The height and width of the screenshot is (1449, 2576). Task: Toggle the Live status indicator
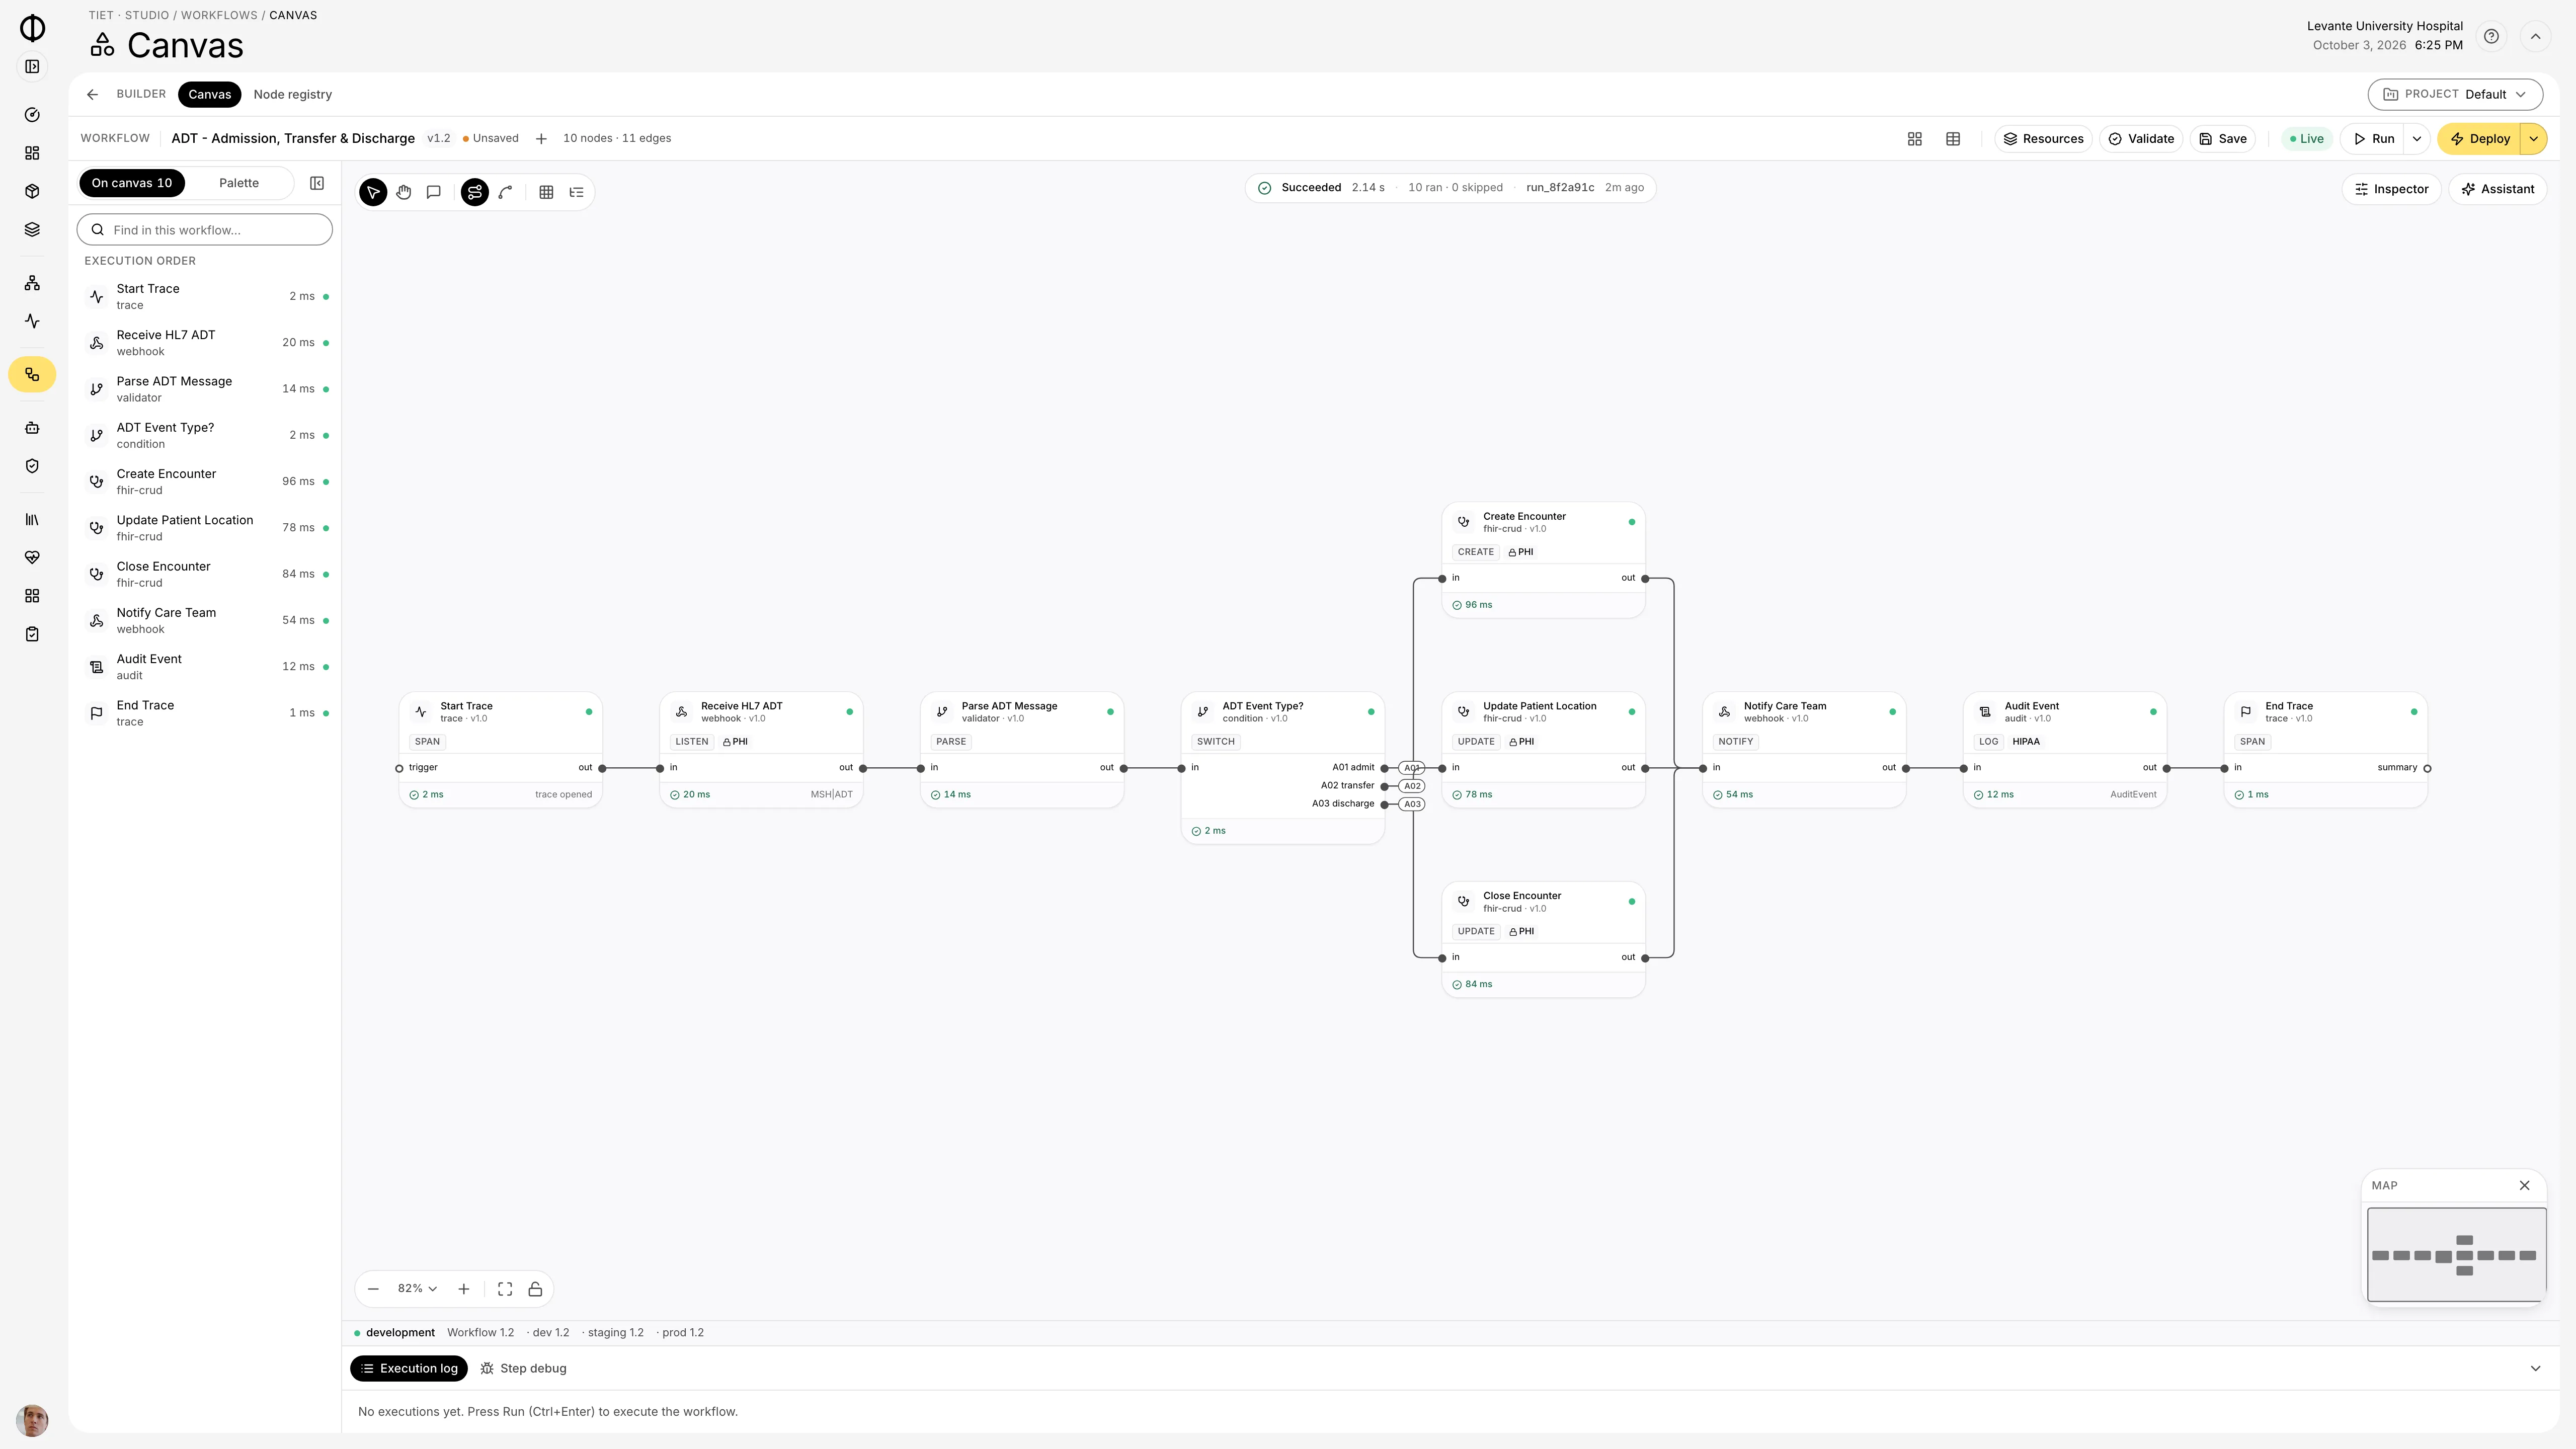pos(2307,139)
